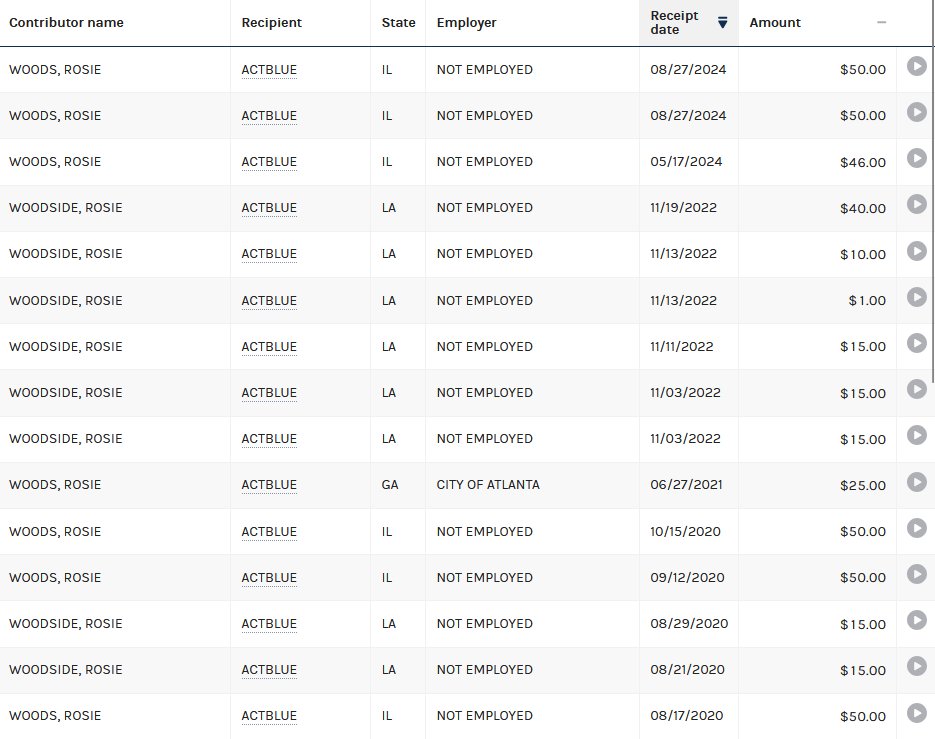Screen dimensions: 935x739
Task: Expand details for the 10/15/2020 row
Action: coord(917,528)
